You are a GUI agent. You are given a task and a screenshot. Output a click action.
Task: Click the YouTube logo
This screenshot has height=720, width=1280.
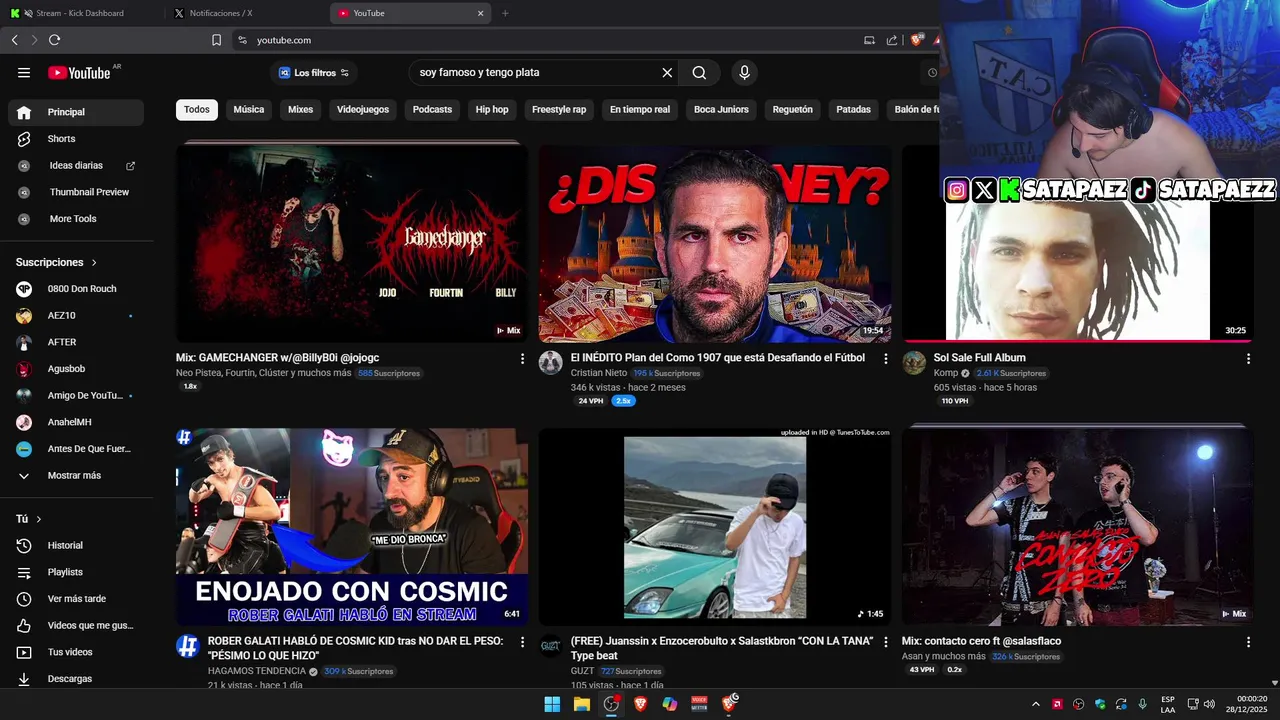point(79,73)
